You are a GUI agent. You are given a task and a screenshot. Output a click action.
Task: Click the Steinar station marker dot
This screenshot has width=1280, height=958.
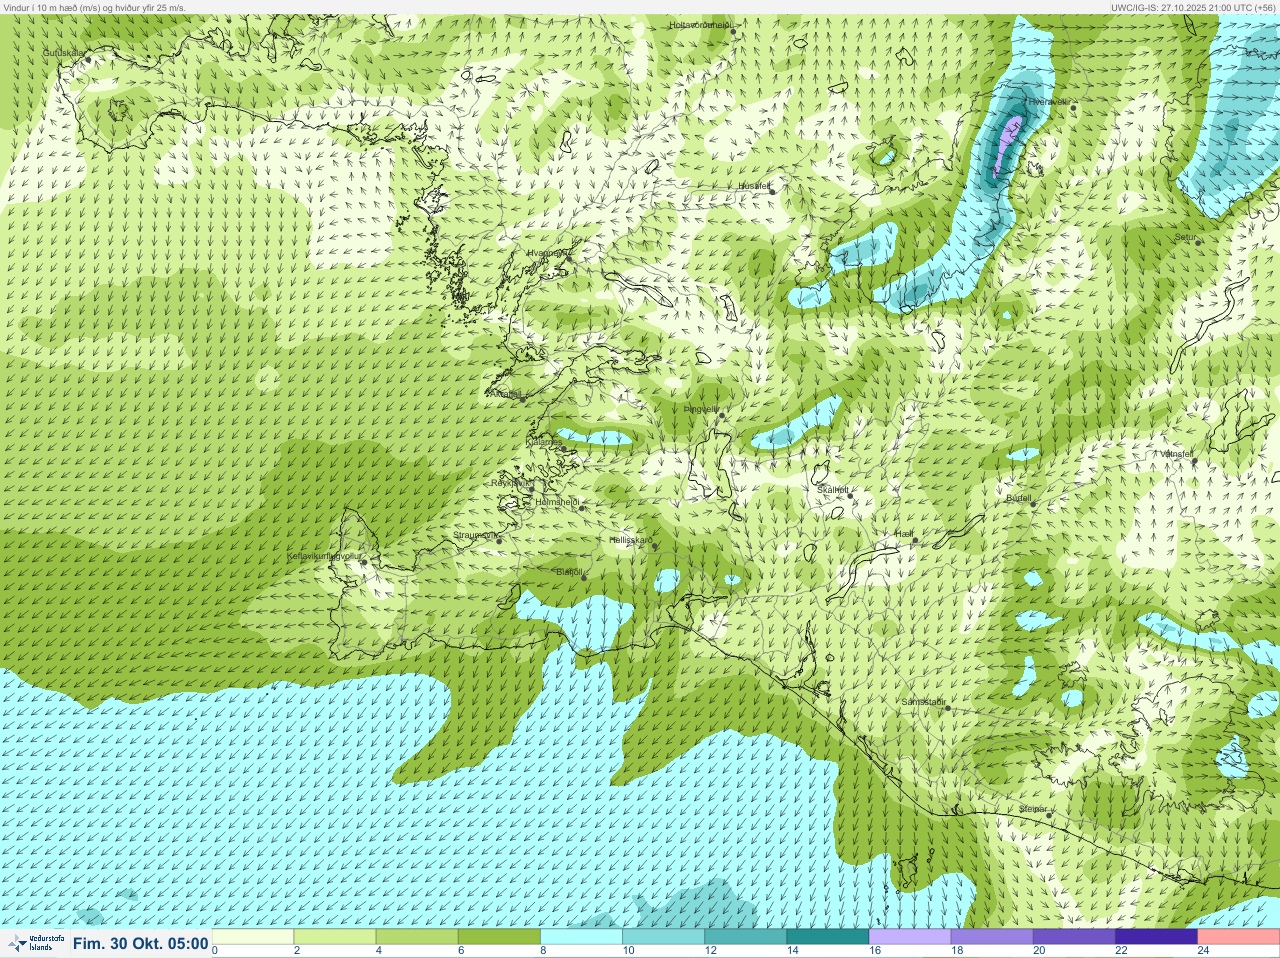(1048, 815)
